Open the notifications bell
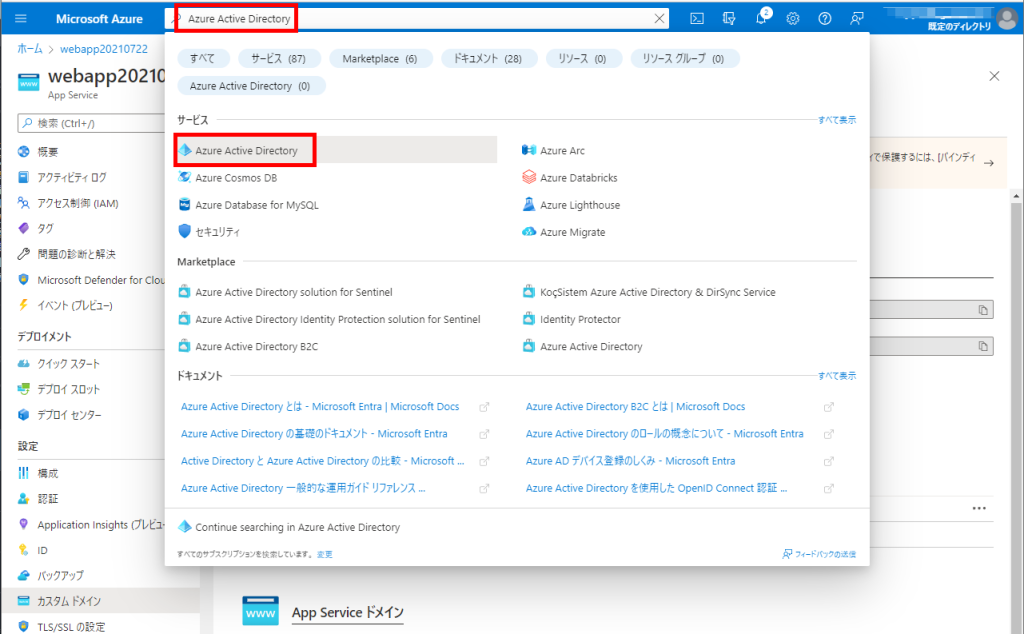Viewport: 1024px width, 634px height. pyautogui.click(x=761, y=18)
